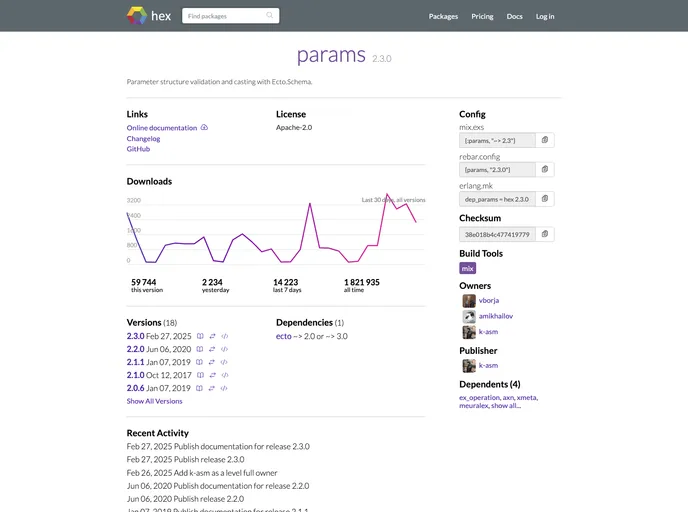Click show all dependents link

(506, 406)
